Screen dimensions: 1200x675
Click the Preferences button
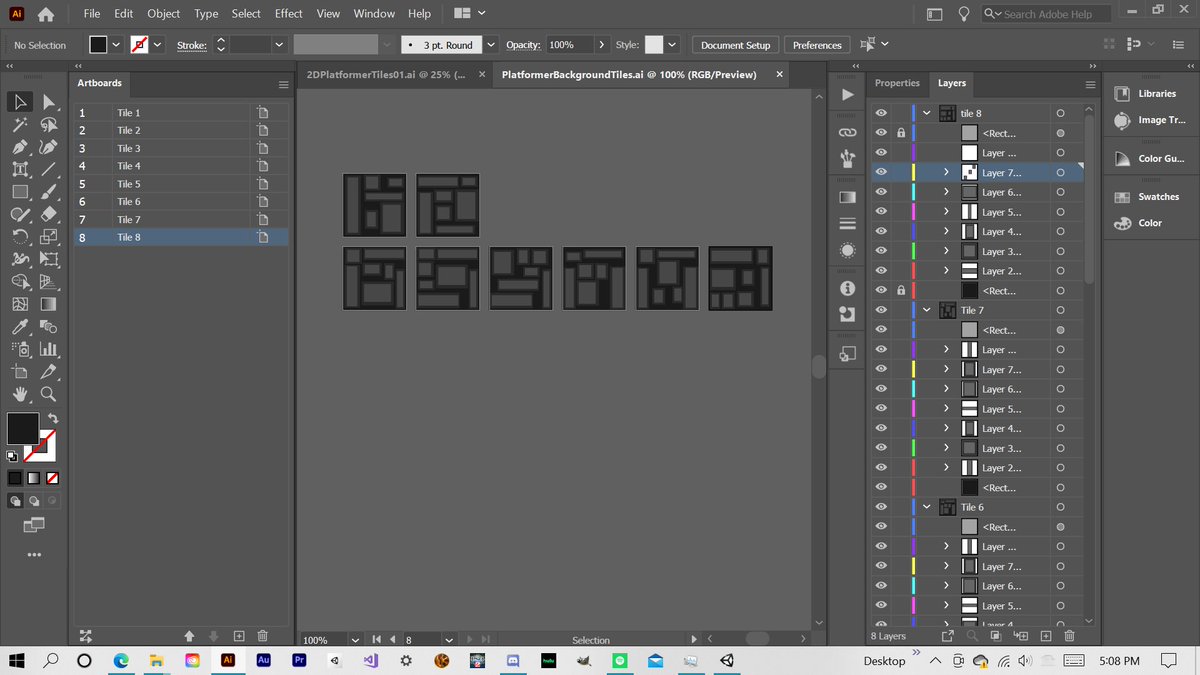click(817, 45)
